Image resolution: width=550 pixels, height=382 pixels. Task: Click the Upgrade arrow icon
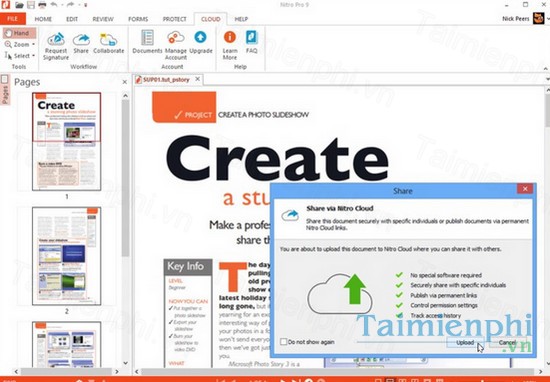(201, 37)
